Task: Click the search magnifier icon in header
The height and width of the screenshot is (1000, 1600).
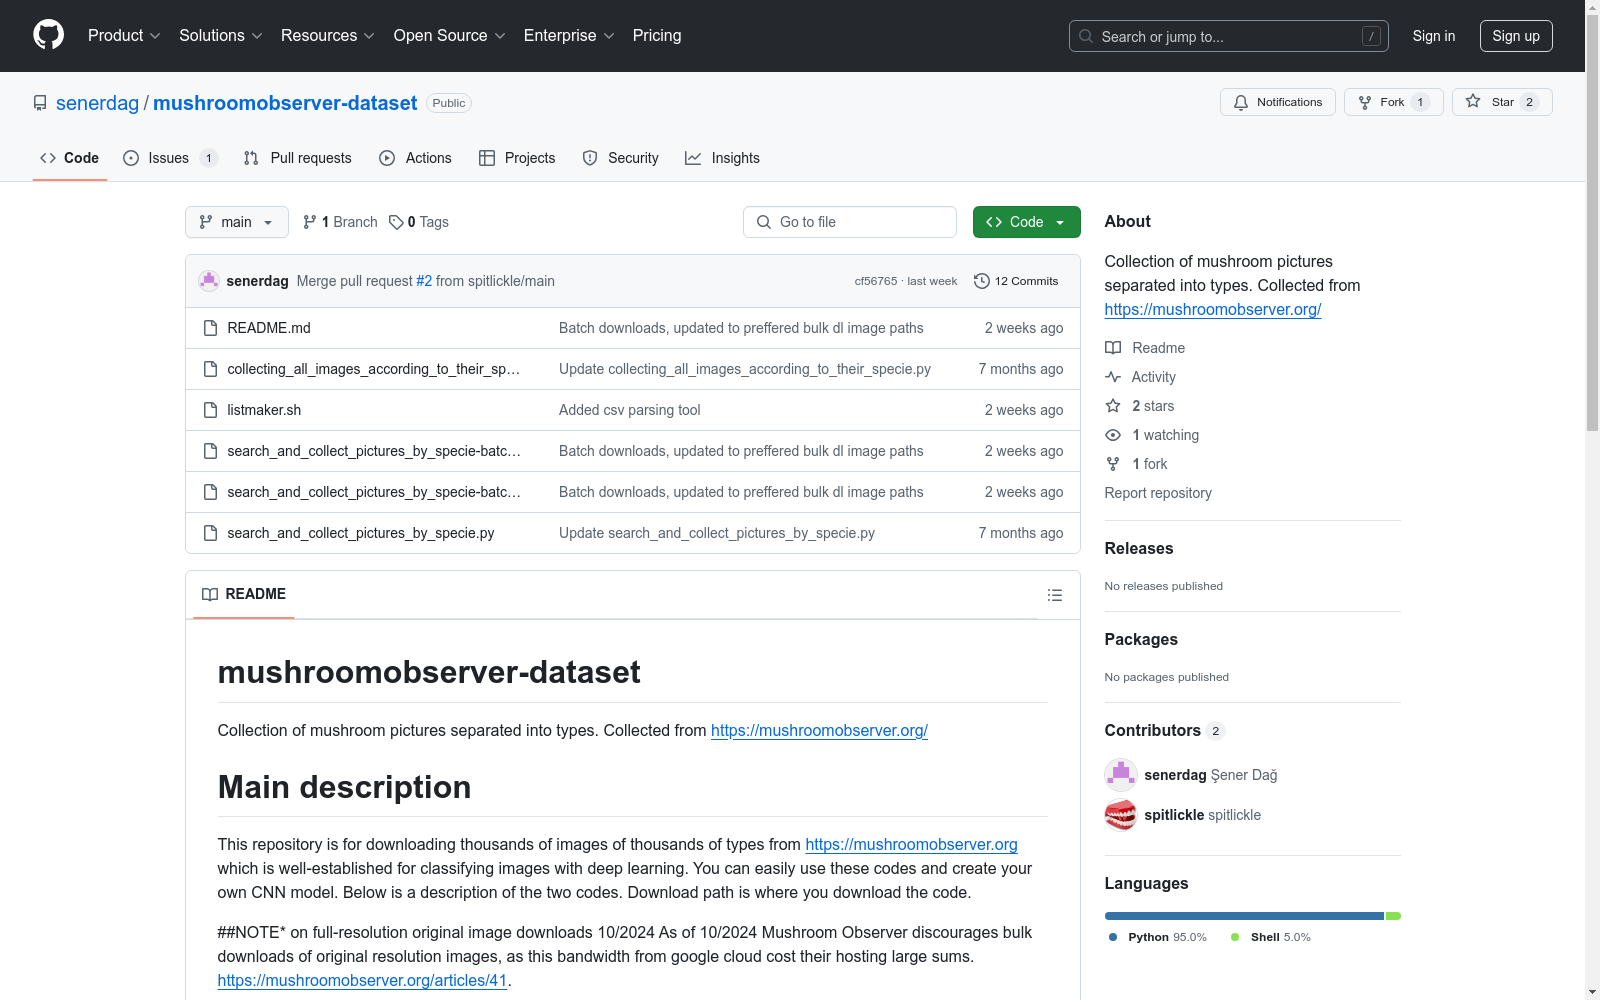Action: click(1086, 36)
